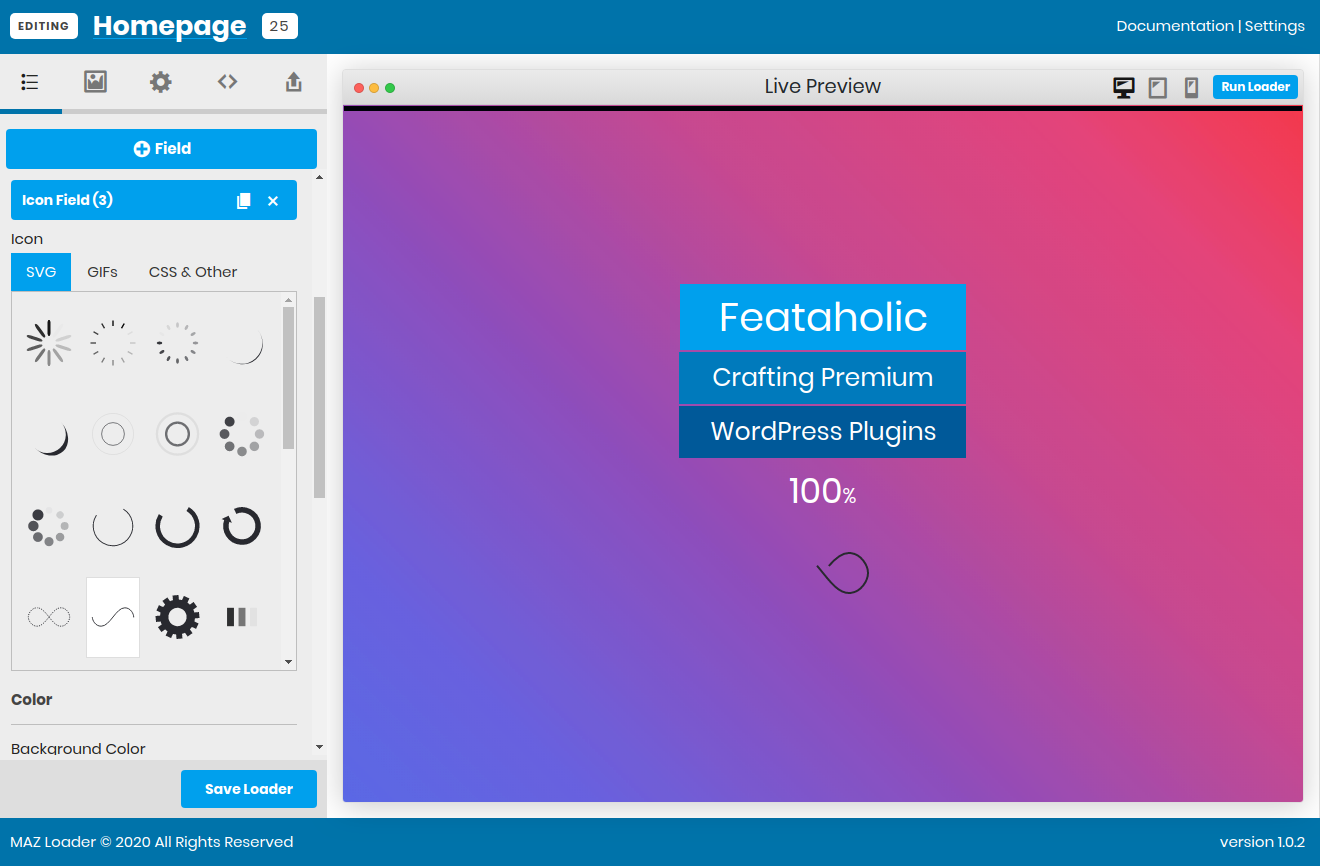Screen dimensions: 1320x866
Task: Select the Crafting Premium text in preview
Action: (823, 377)
